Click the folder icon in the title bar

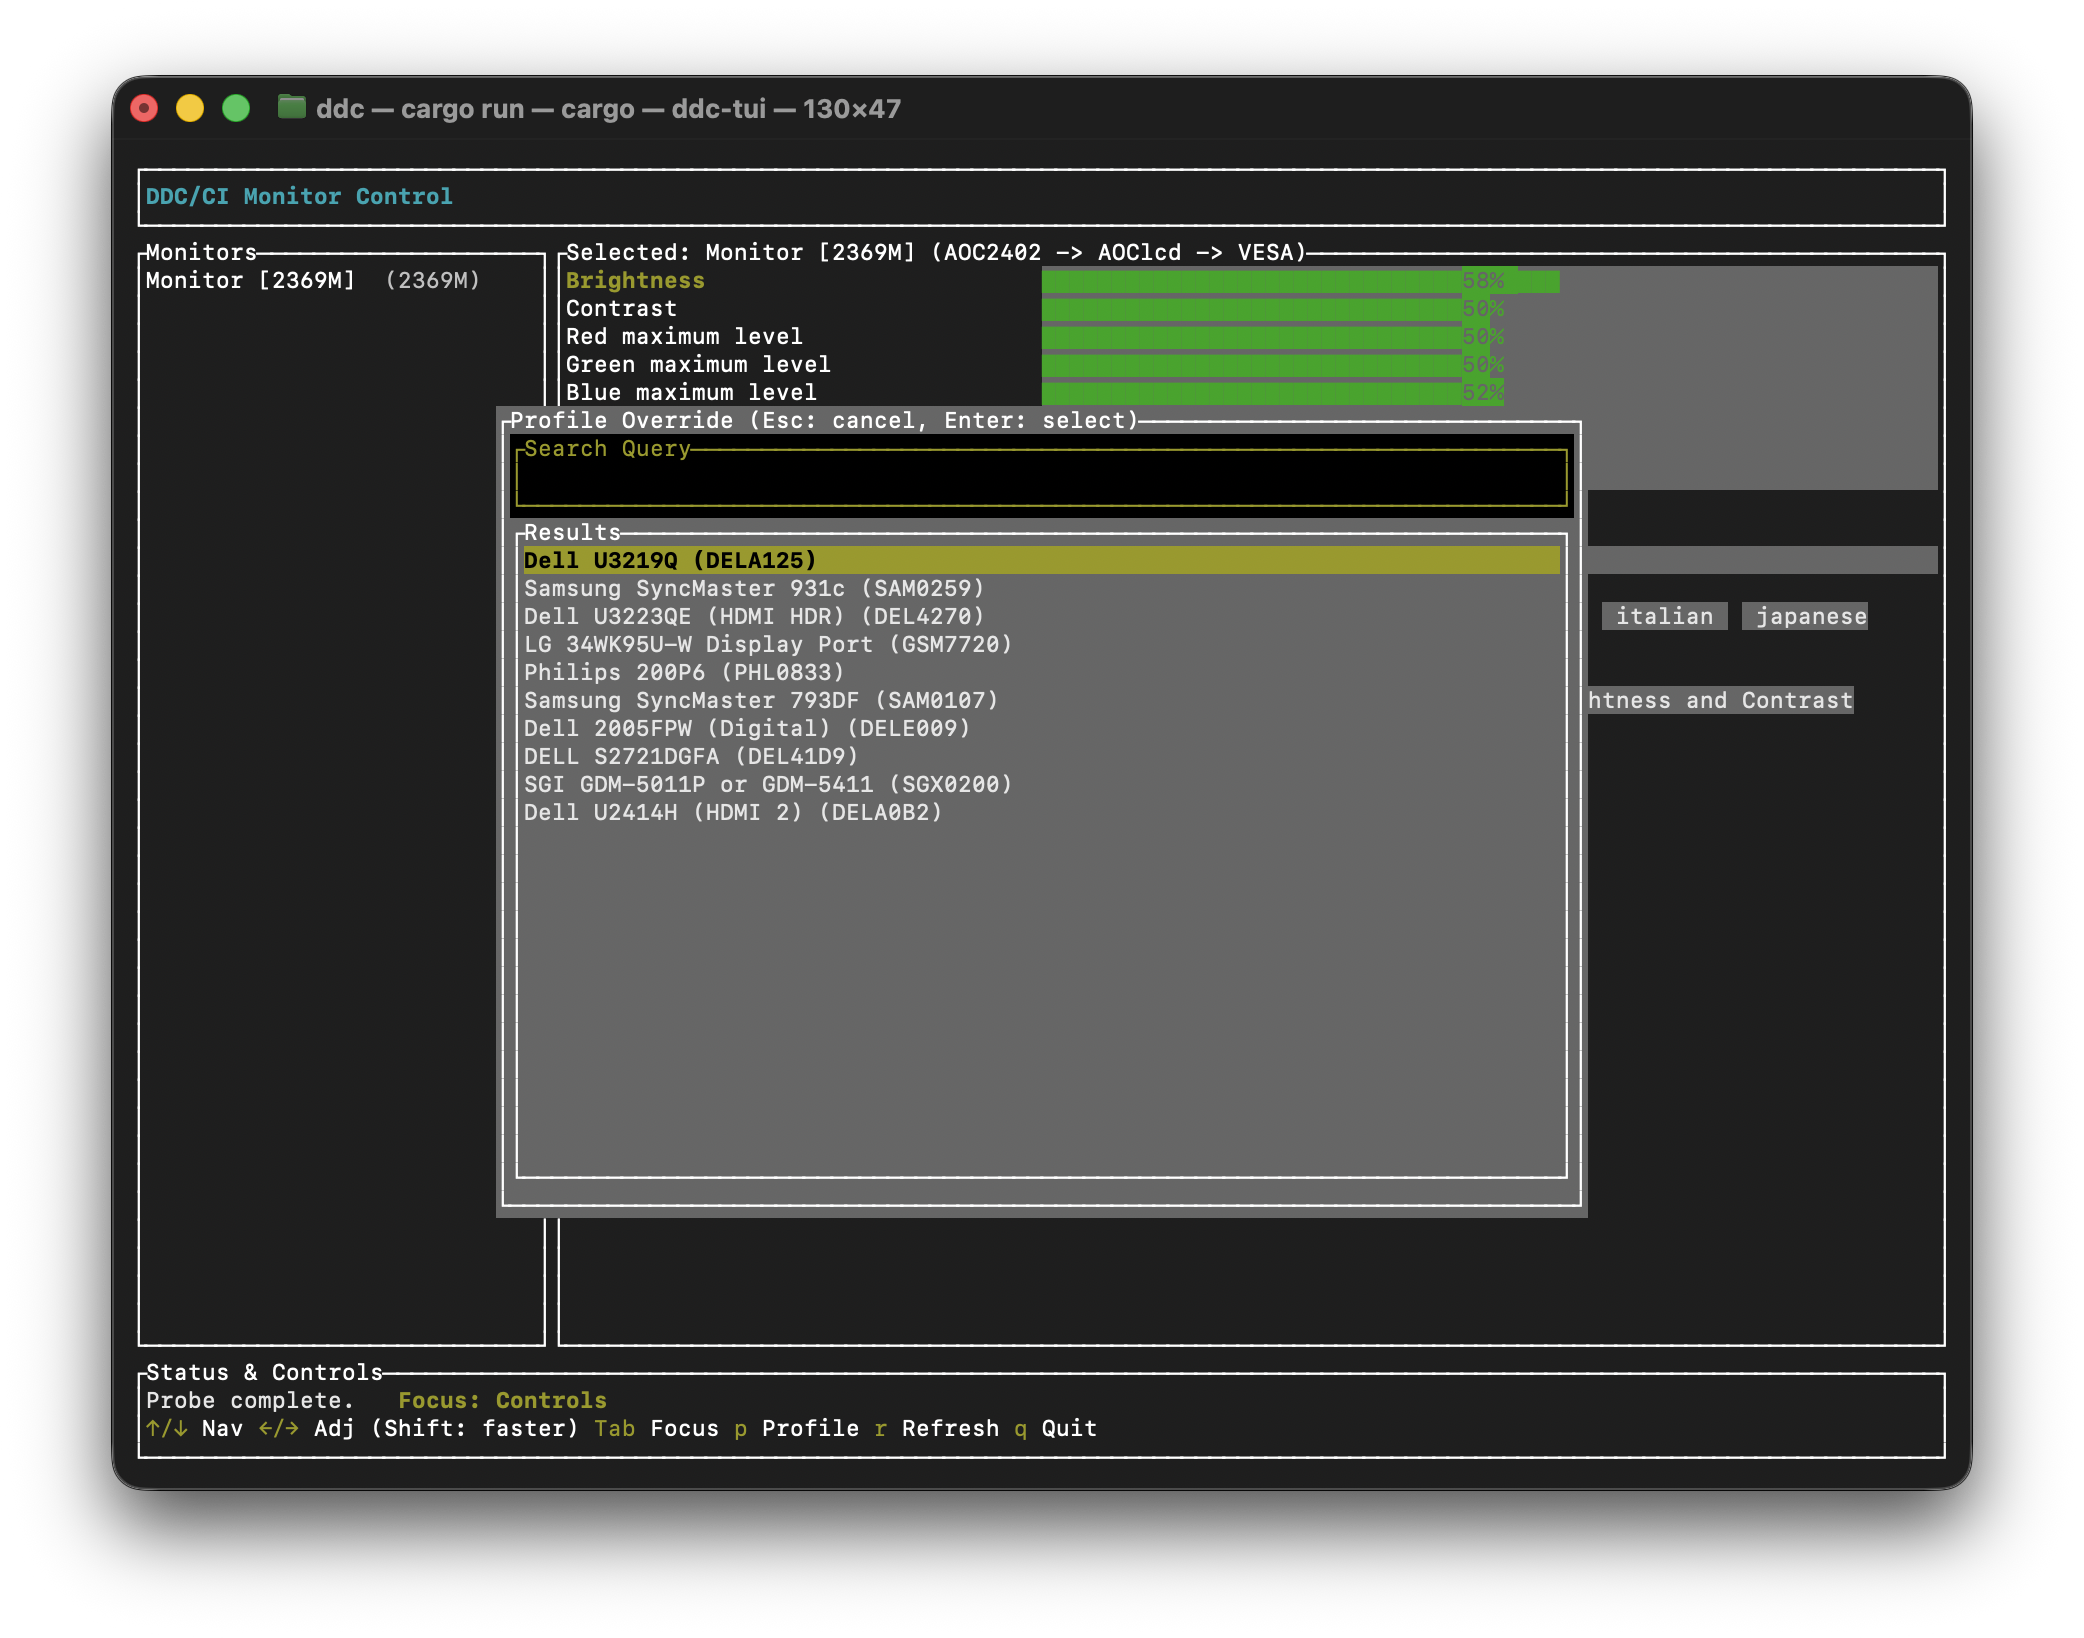(291, 107)
